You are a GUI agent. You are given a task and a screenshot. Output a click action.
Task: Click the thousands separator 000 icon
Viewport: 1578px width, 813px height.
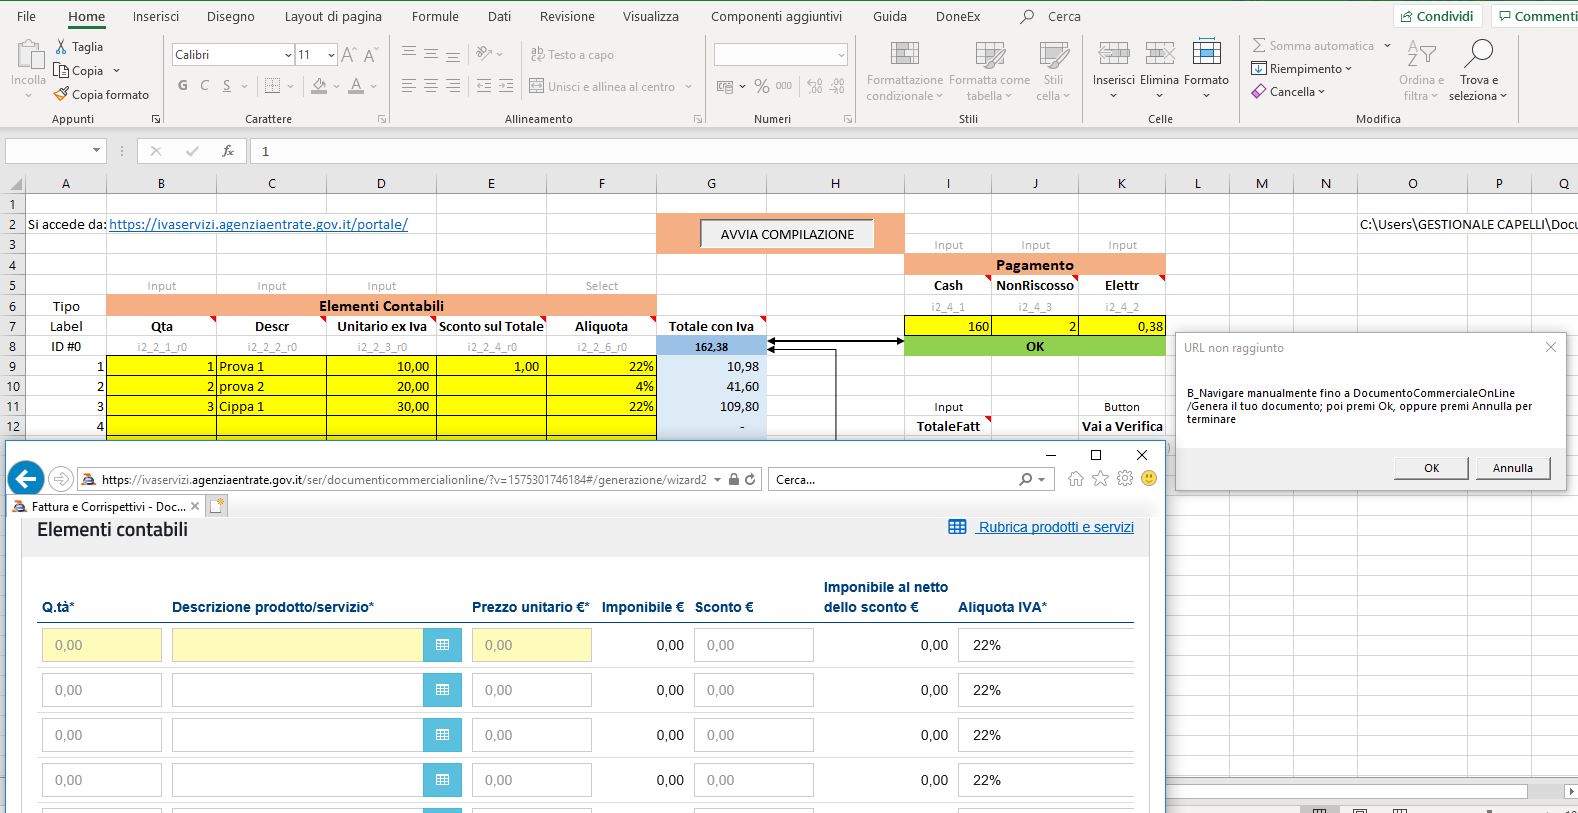(784, 86)
